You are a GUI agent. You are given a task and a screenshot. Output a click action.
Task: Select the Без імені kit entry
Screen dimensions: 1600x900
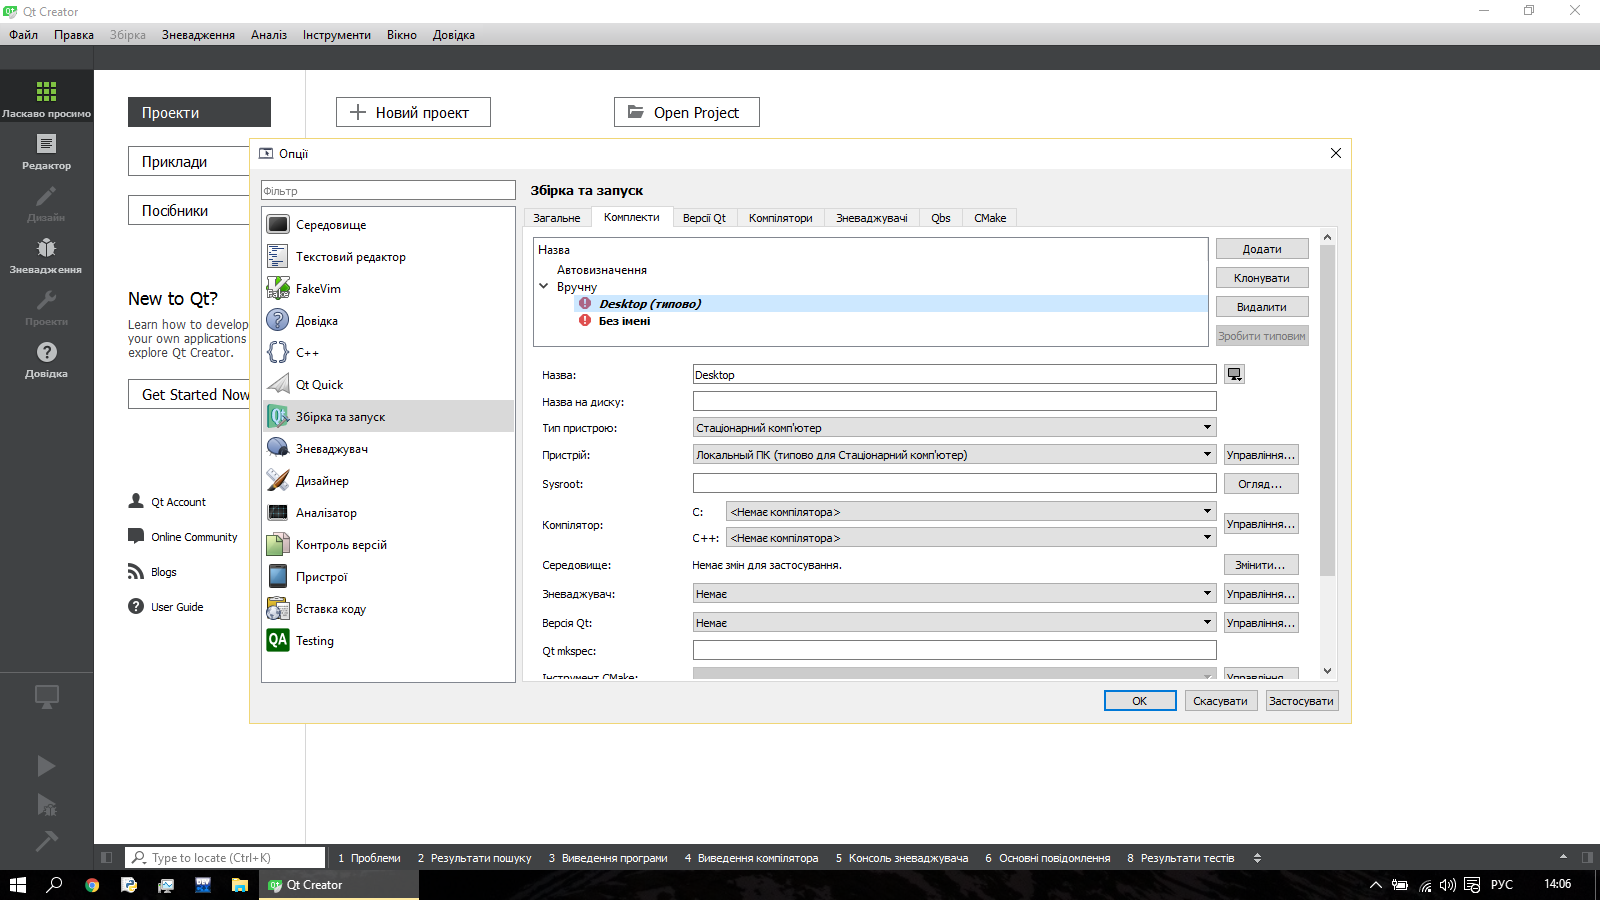click(624, 321)
